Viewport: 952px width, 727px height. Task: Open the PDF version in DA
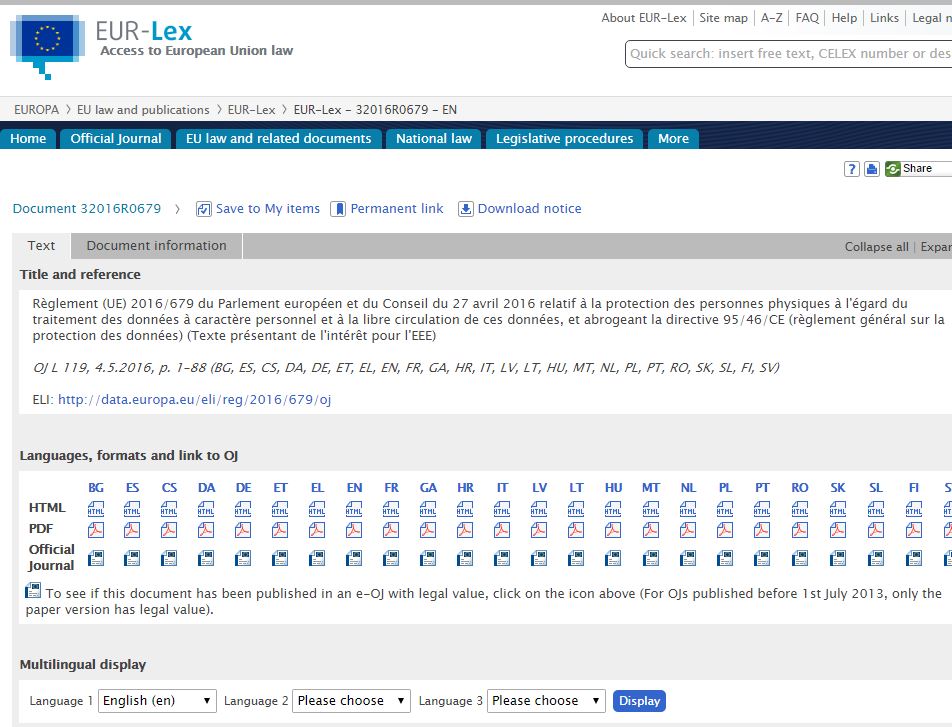pos(206,530)
